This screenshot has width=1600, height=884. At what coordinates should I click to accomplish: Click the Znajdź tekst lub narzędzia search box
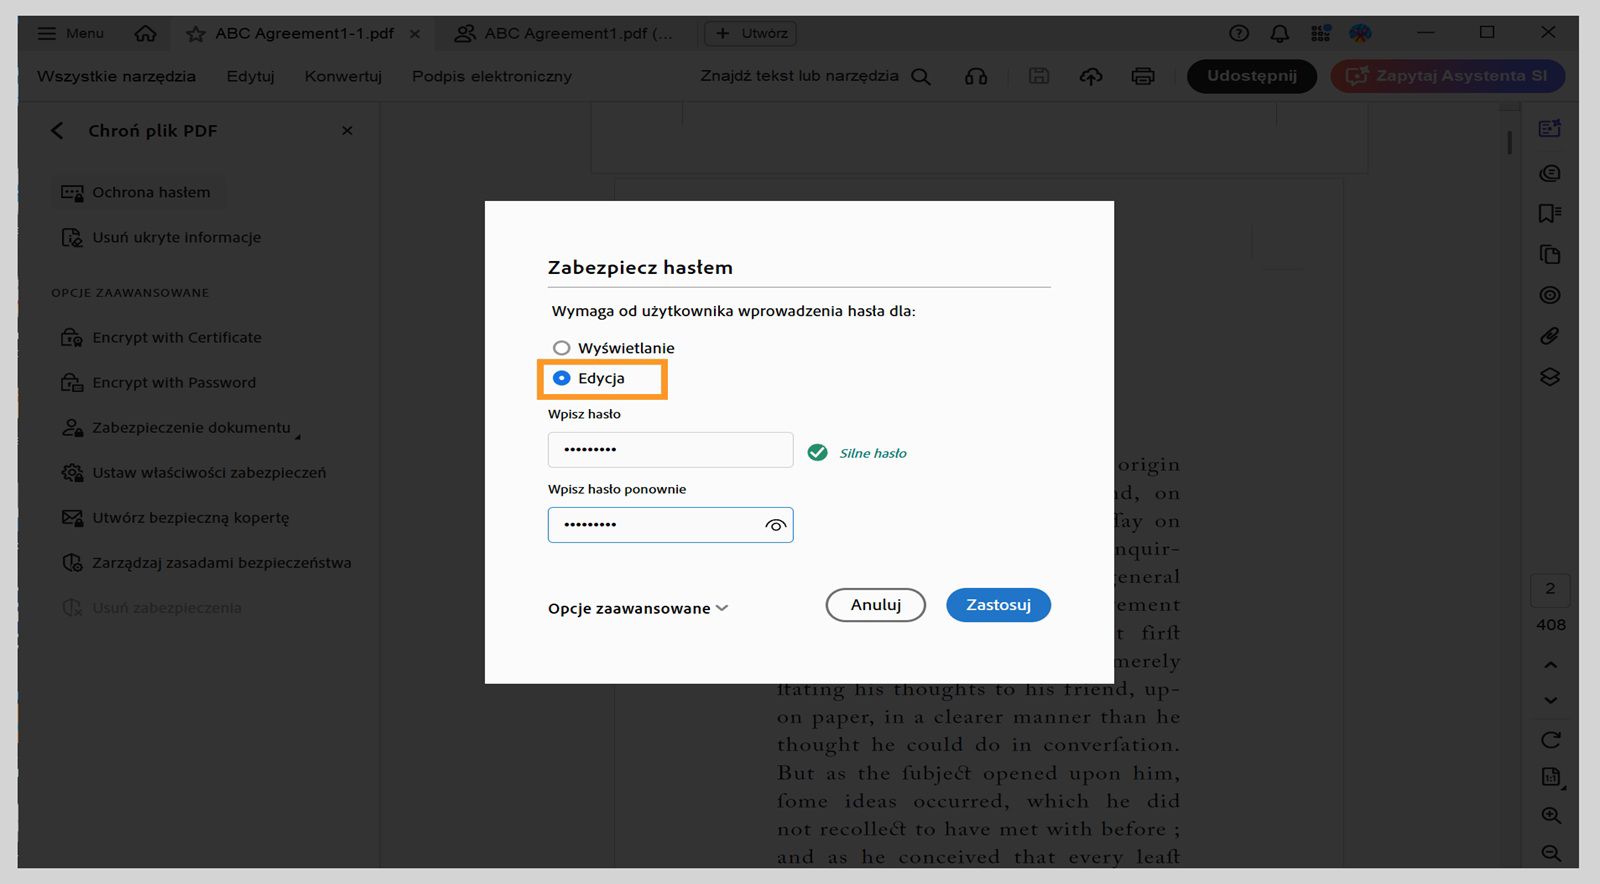tap(799, 76)
